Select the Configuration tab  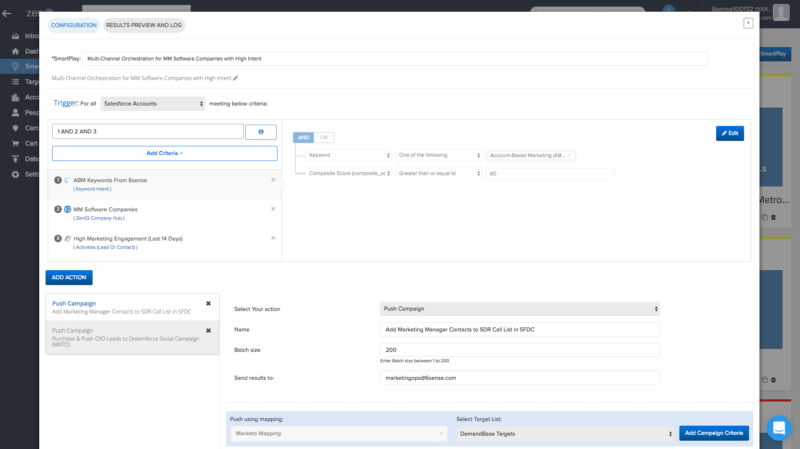click(x=73, y=25)
